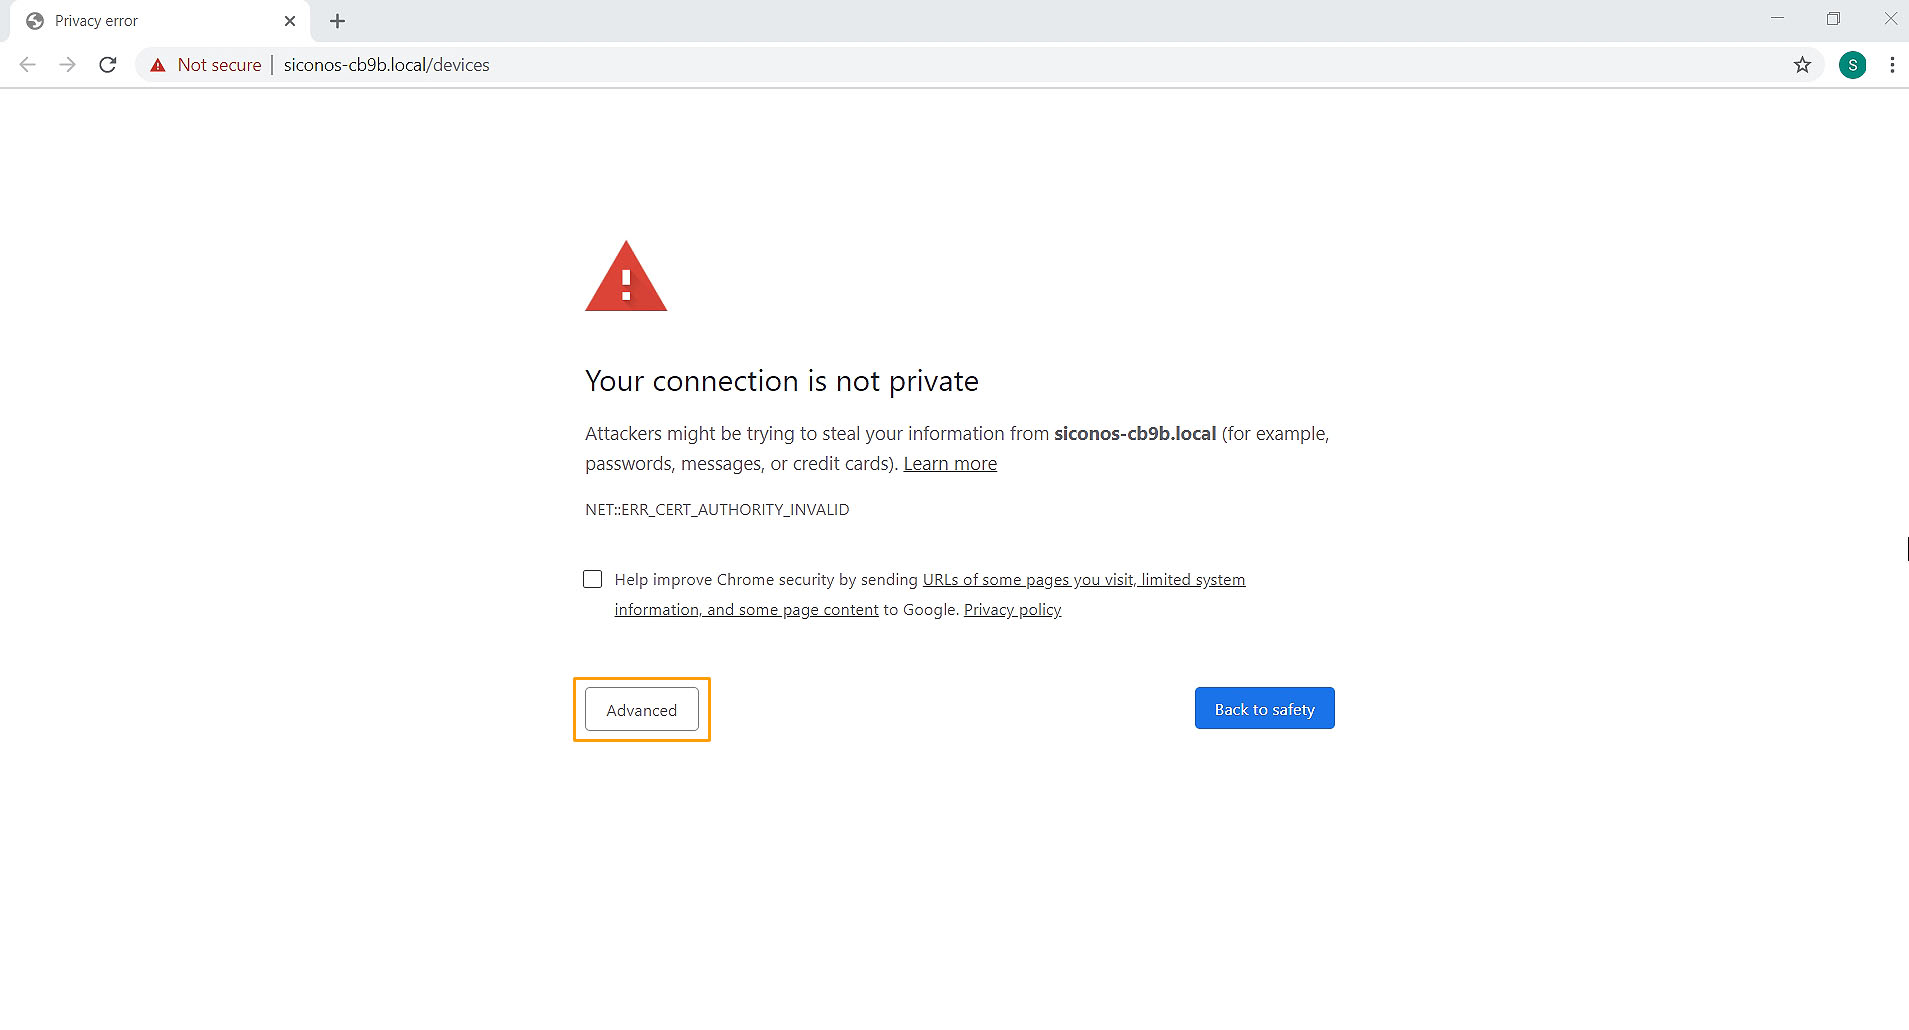Restore down the browser window
Image resolution: width=1909 pixels, height=1030 pixels.
[1833, 19]
